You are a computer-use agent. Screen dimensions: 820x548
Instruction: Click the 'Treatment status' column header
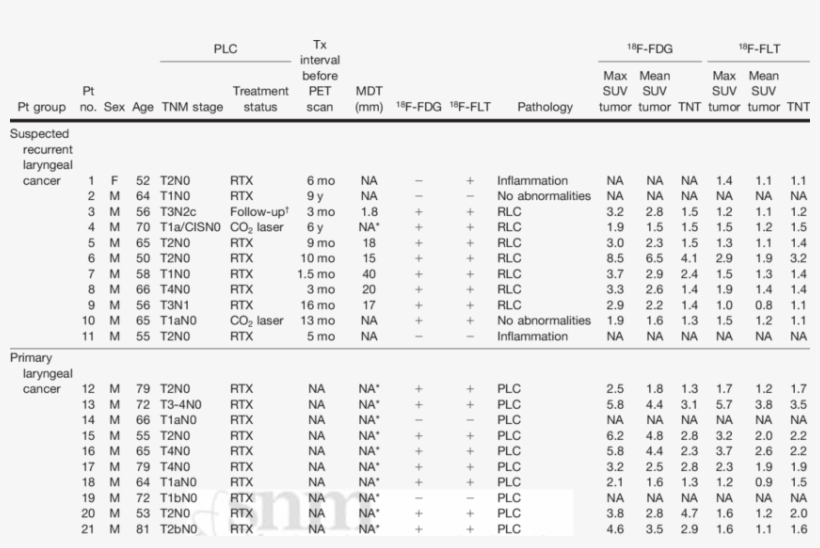[260, 99]
